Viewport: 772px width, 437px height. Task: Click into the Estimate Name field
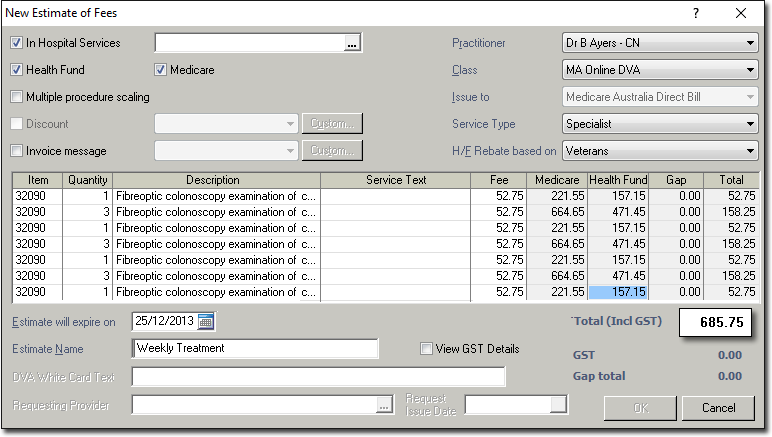point(255,348)
